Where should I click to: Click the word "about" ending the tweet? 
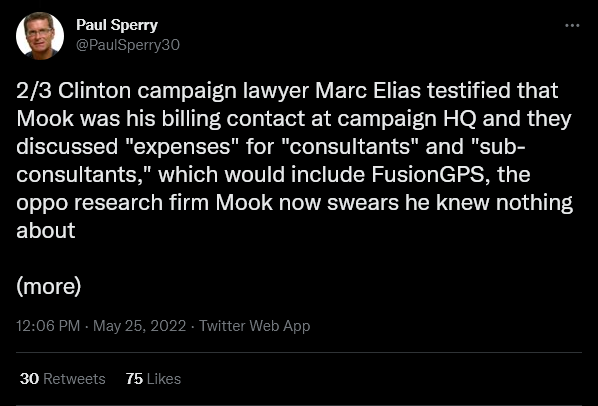click(x=46, y=231)
